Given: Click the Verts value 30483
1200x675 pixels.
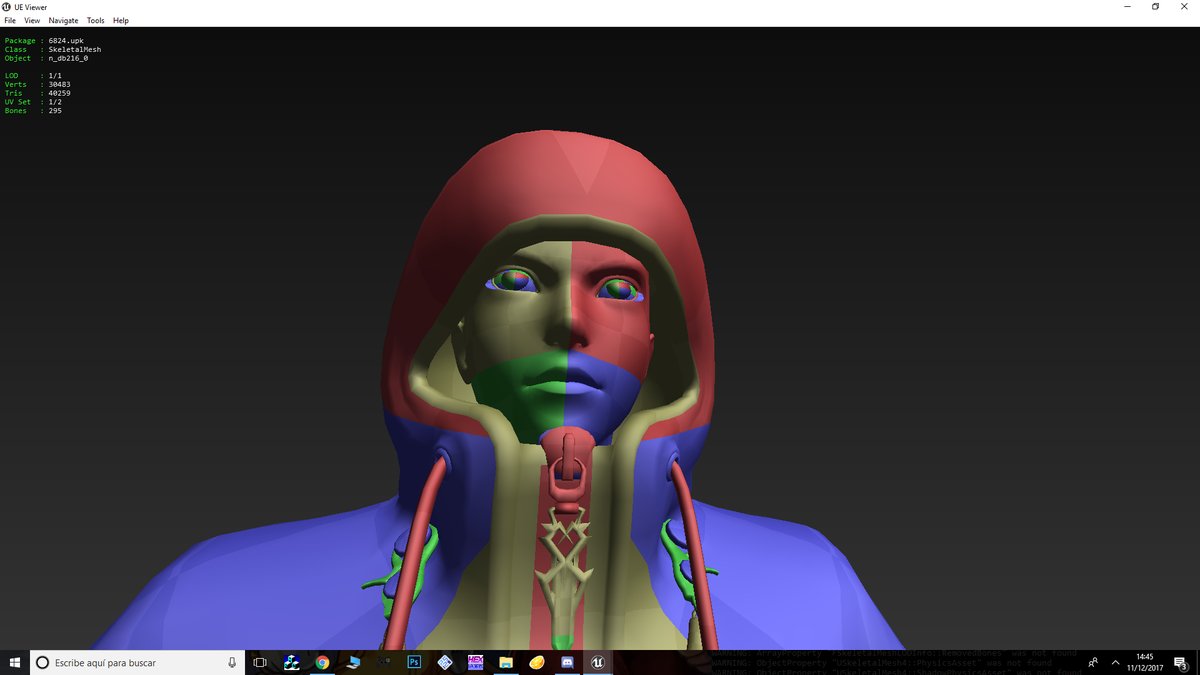Looking at the screenshot, I should pos(59,85).
